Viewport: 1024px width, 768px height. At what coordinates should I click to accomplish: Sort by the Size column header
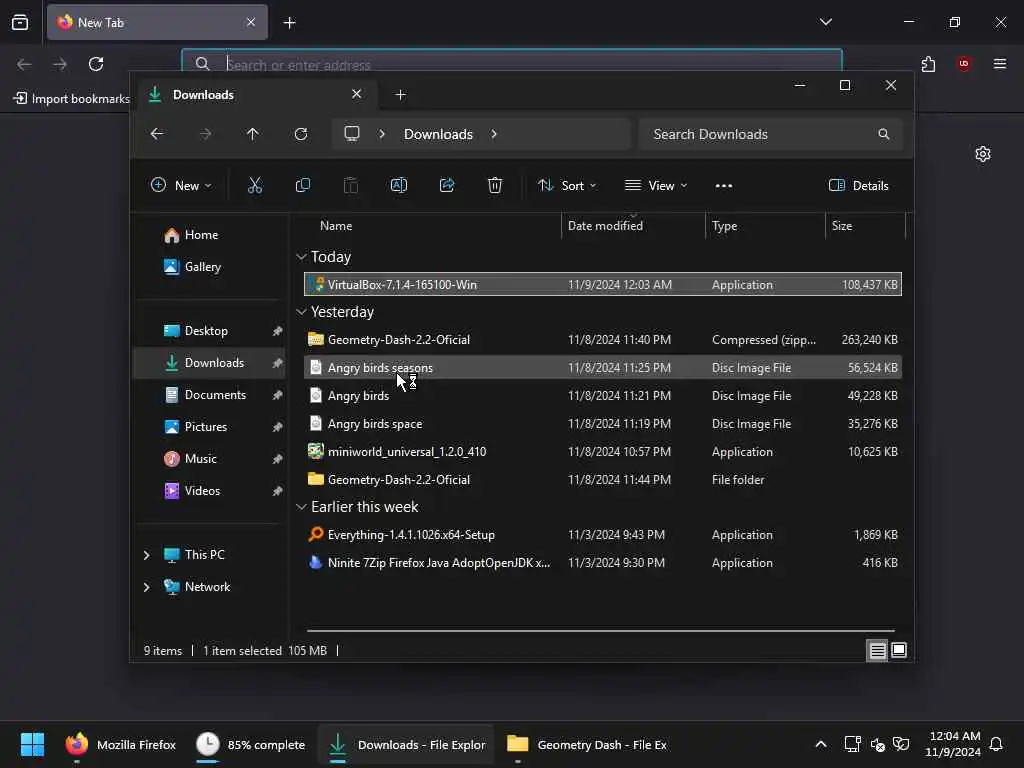coord(842,226)
